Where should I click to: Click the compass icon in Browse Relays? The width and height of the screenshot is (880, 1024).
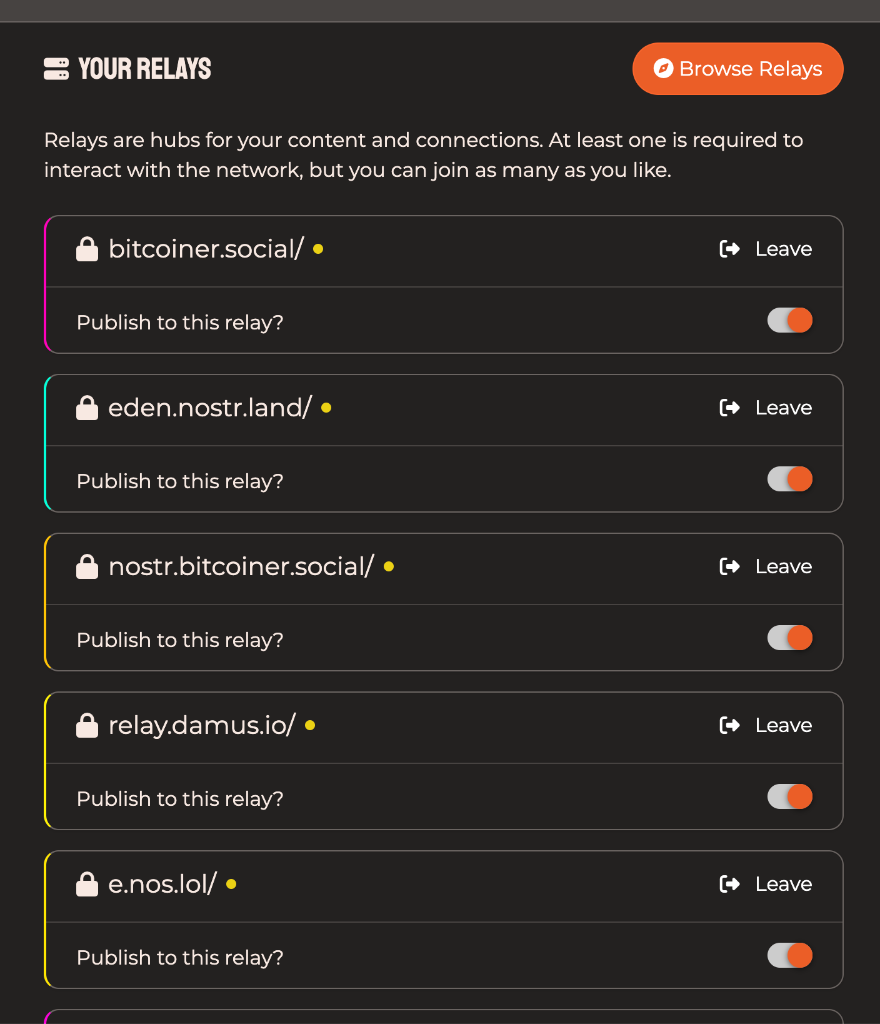[x=662, y=68]
